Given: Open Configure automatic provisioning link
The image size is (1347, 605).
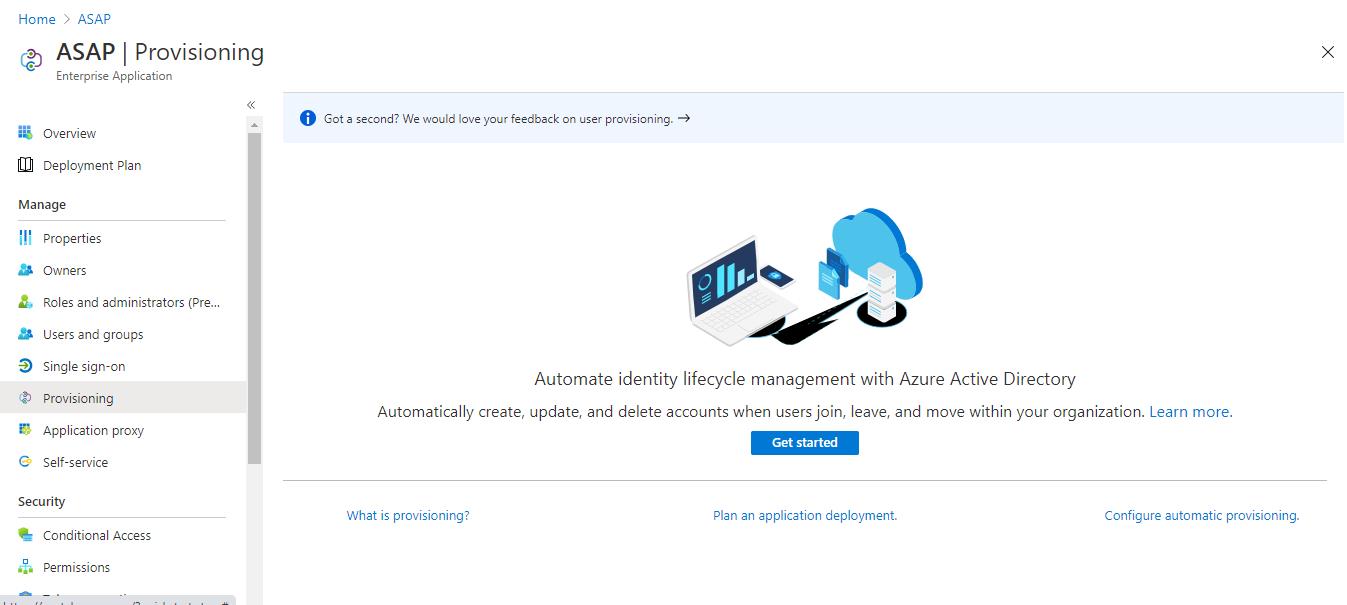Looking at the screenshot, I should point(1201,515).
